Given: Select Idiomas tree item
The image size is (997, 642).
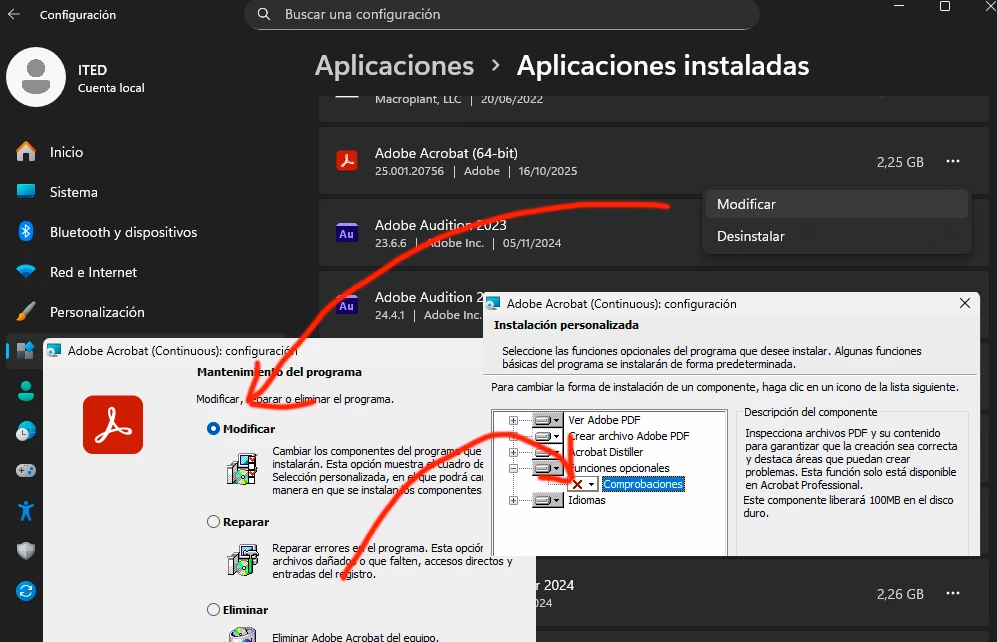Looking at the screenshot, I should (586, 500).
